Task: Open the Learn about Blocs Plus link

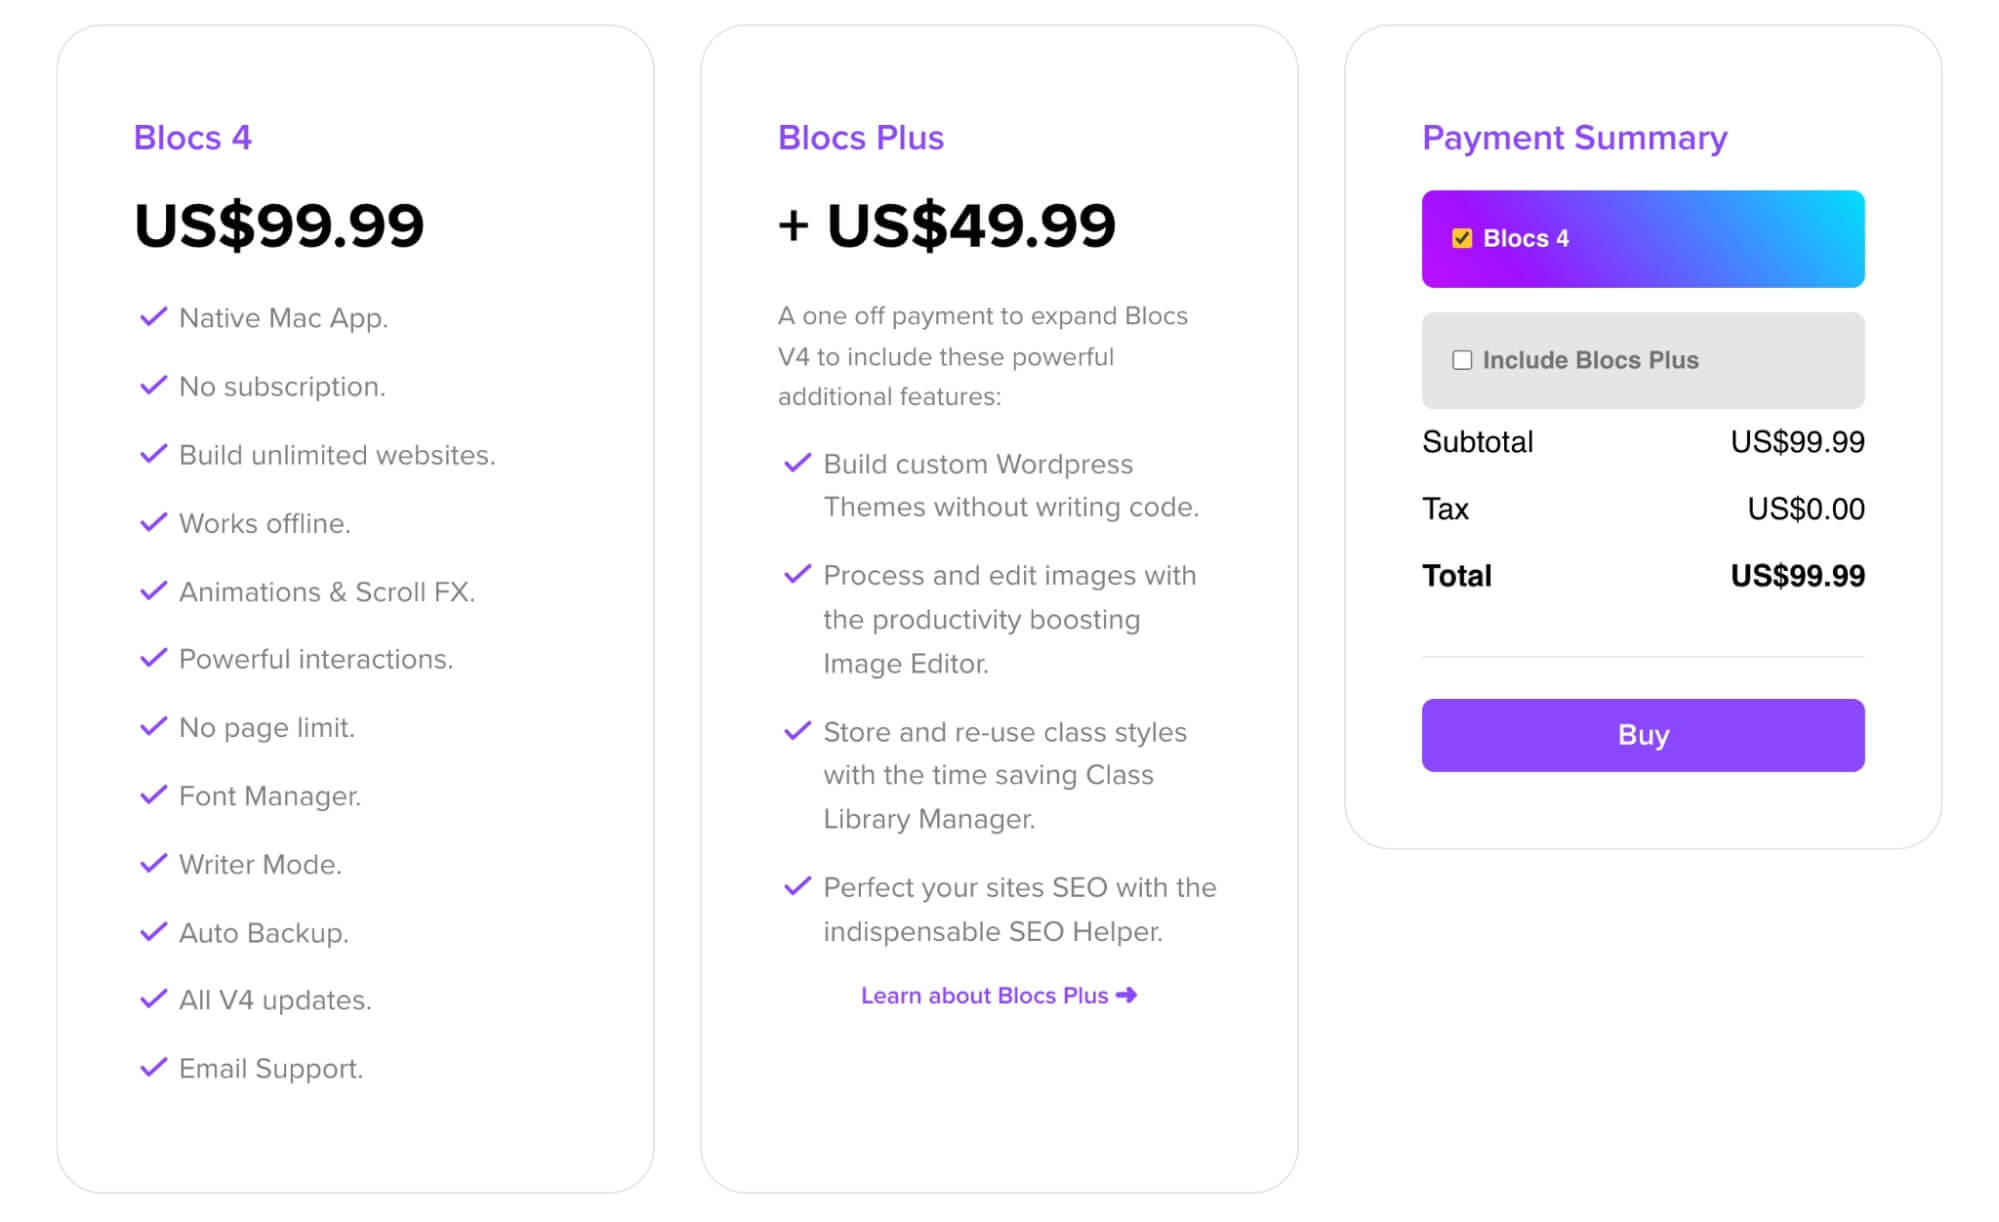Action: click(x=999, y=995)
